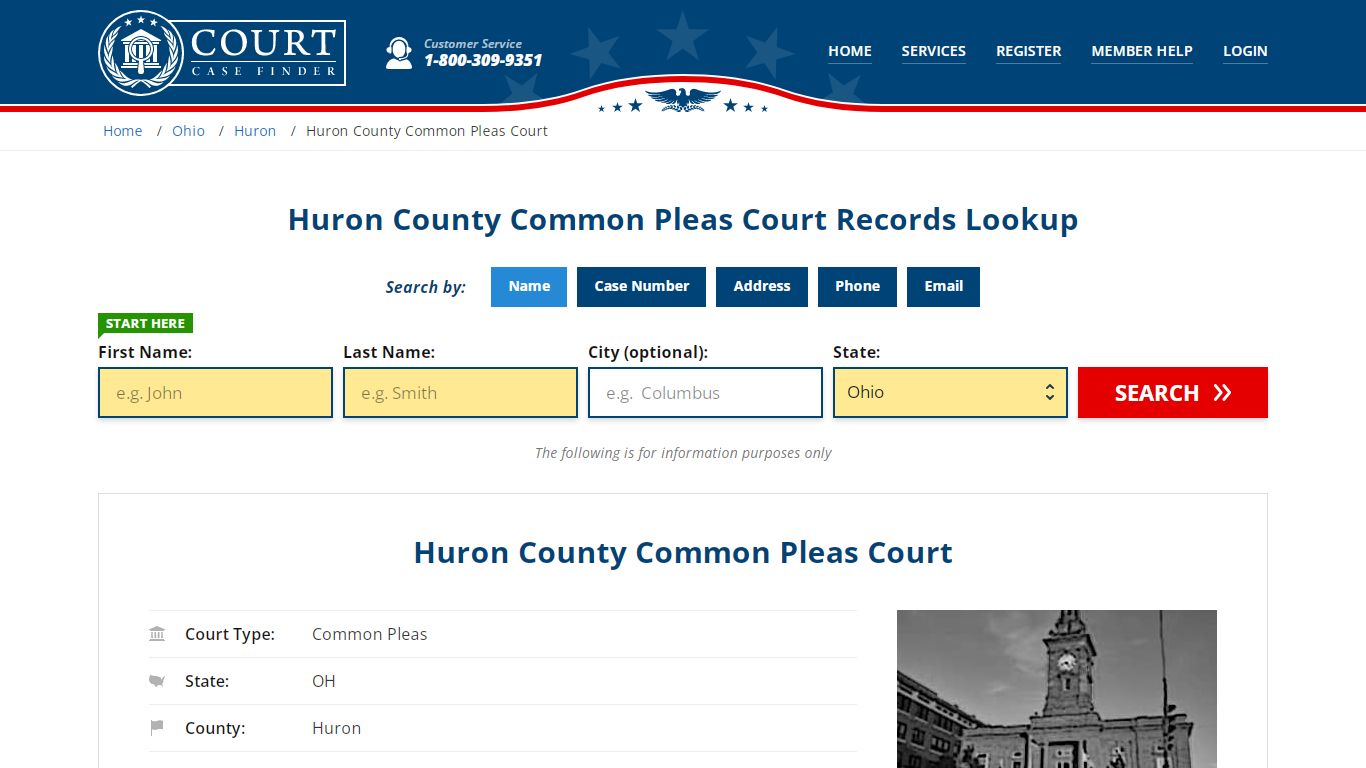Select the State map icon

[x=157, y=681]
